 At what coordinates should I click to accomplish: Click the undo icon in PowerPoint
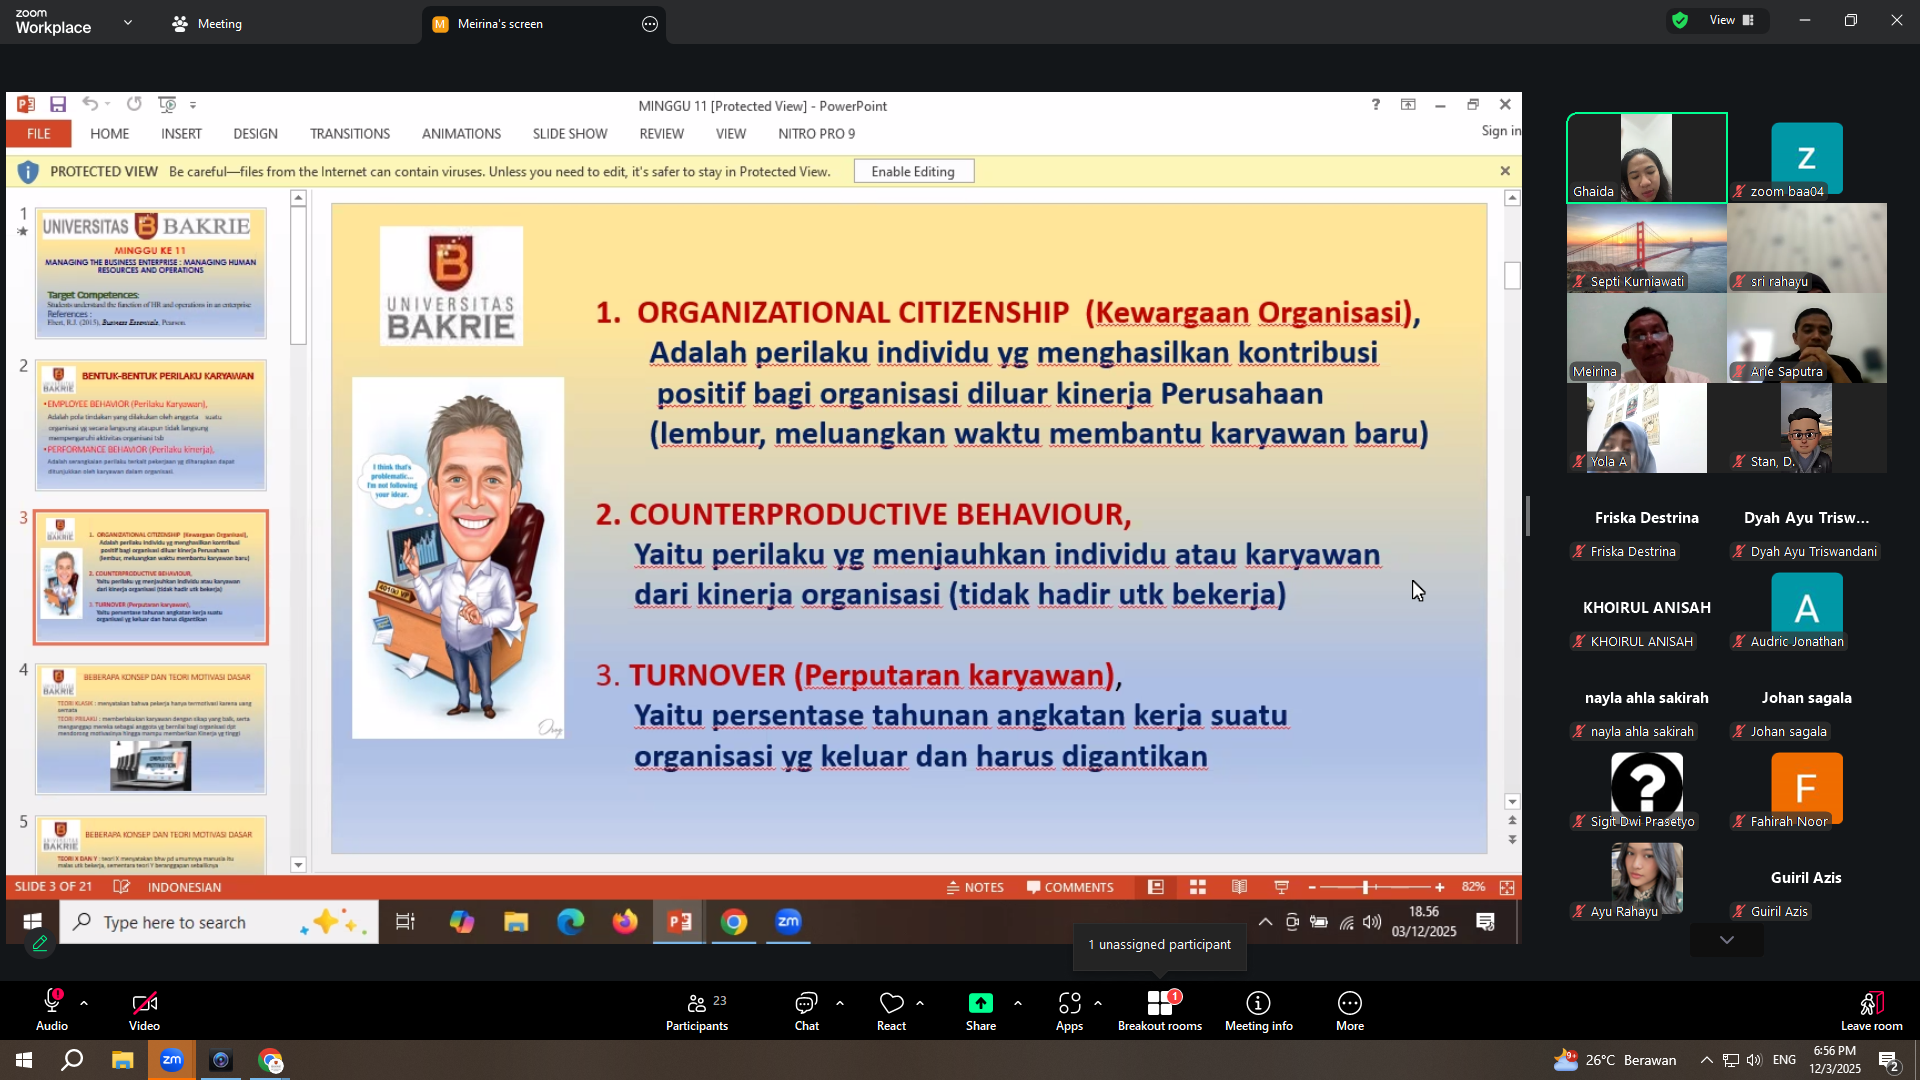click(90, 104)
